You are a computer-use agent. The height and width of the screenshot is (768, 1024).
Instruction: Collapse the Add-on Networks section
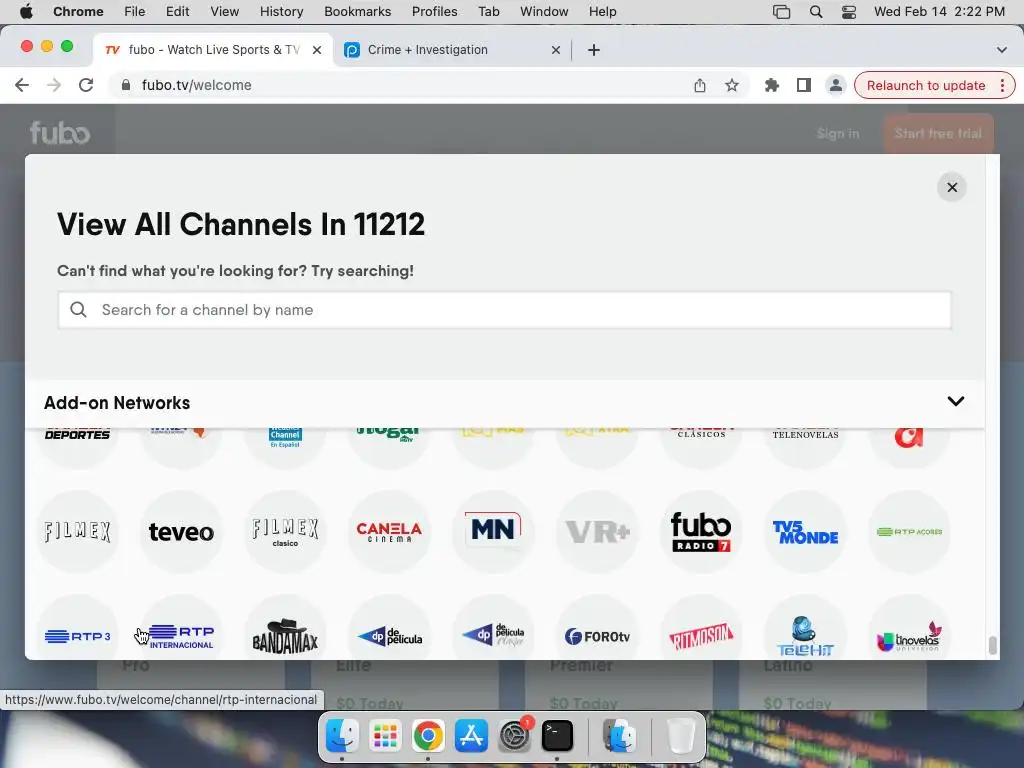click(x=955, y=402)
